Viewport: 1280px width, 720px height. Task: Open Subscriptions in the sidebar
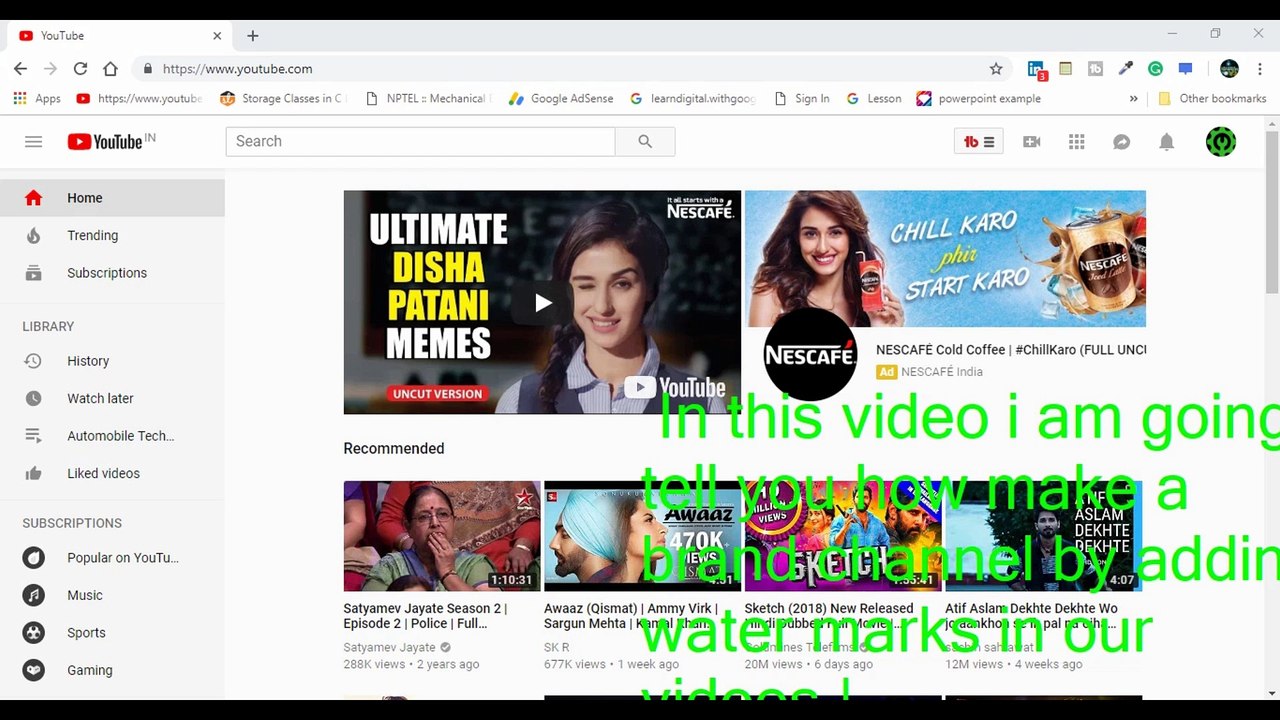(x=112, y=273)
